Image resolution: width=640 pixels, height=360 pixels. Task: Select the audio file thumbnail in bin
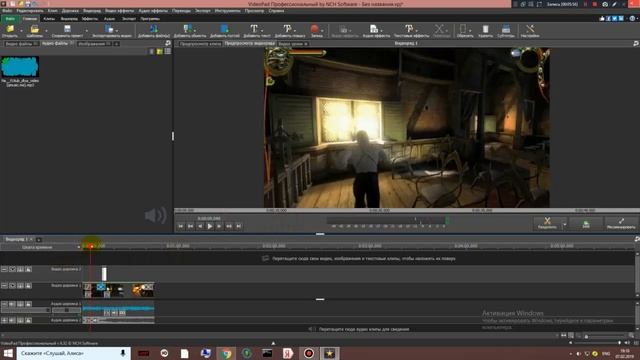tap(20, 67)
